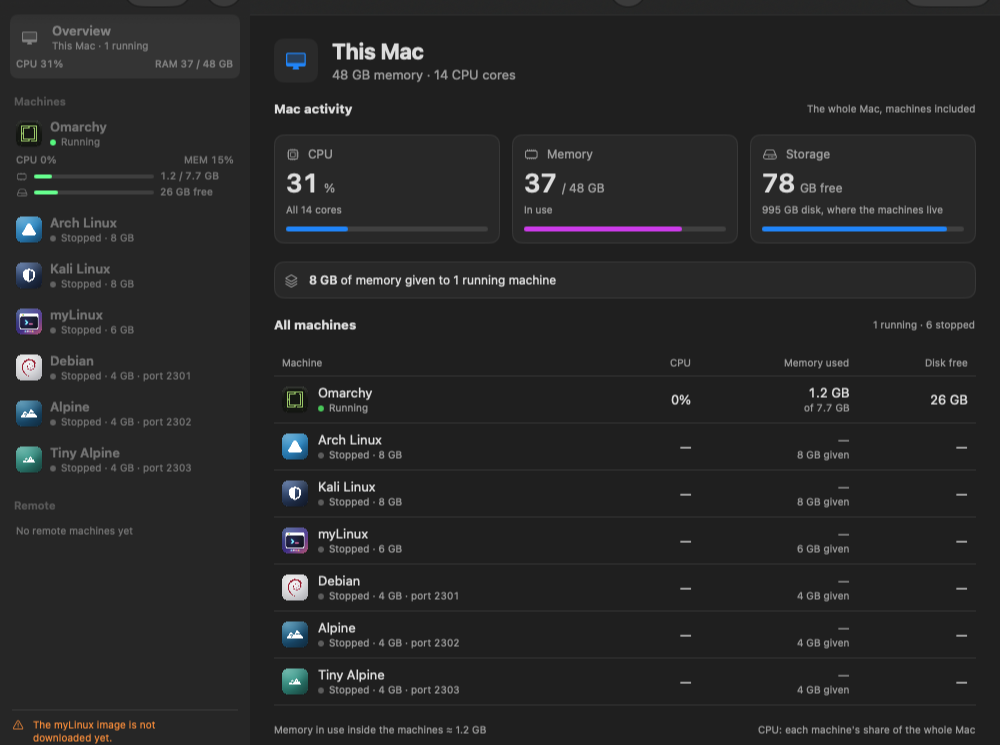Click Omarchy's "26 GB" disk free cell
The image size is (1000, 745).
tap(948, 400)
